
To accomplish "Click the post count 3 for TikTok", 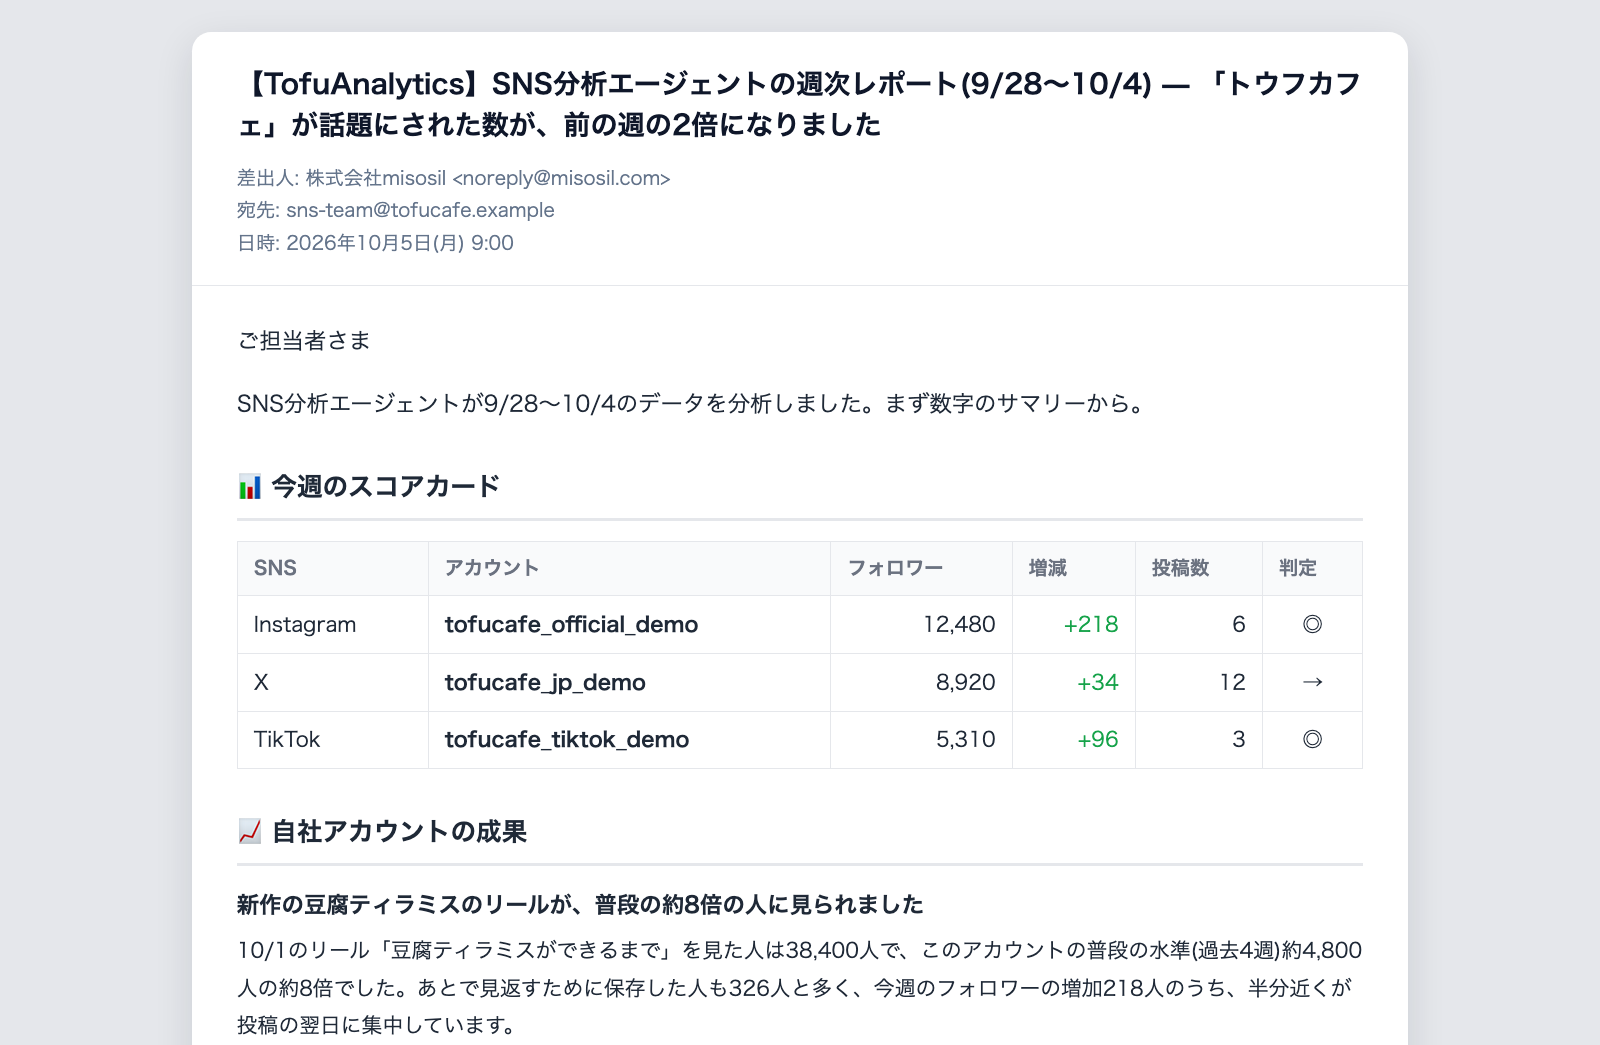I will (1238, 740).
